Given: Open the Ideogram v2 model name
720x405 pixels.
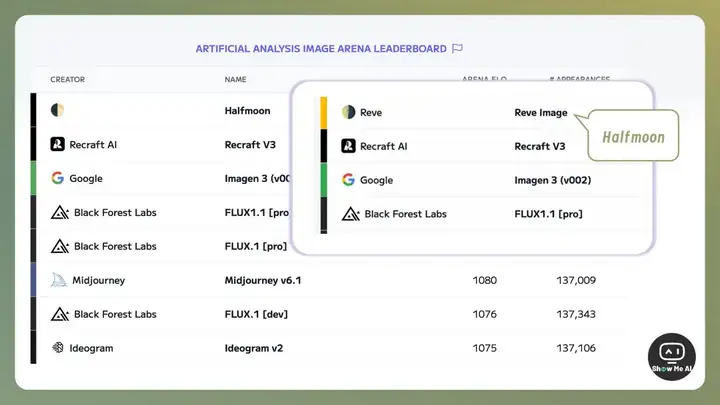Looking at the screenshot, I should pyautogui.click(x=255, y=348).
